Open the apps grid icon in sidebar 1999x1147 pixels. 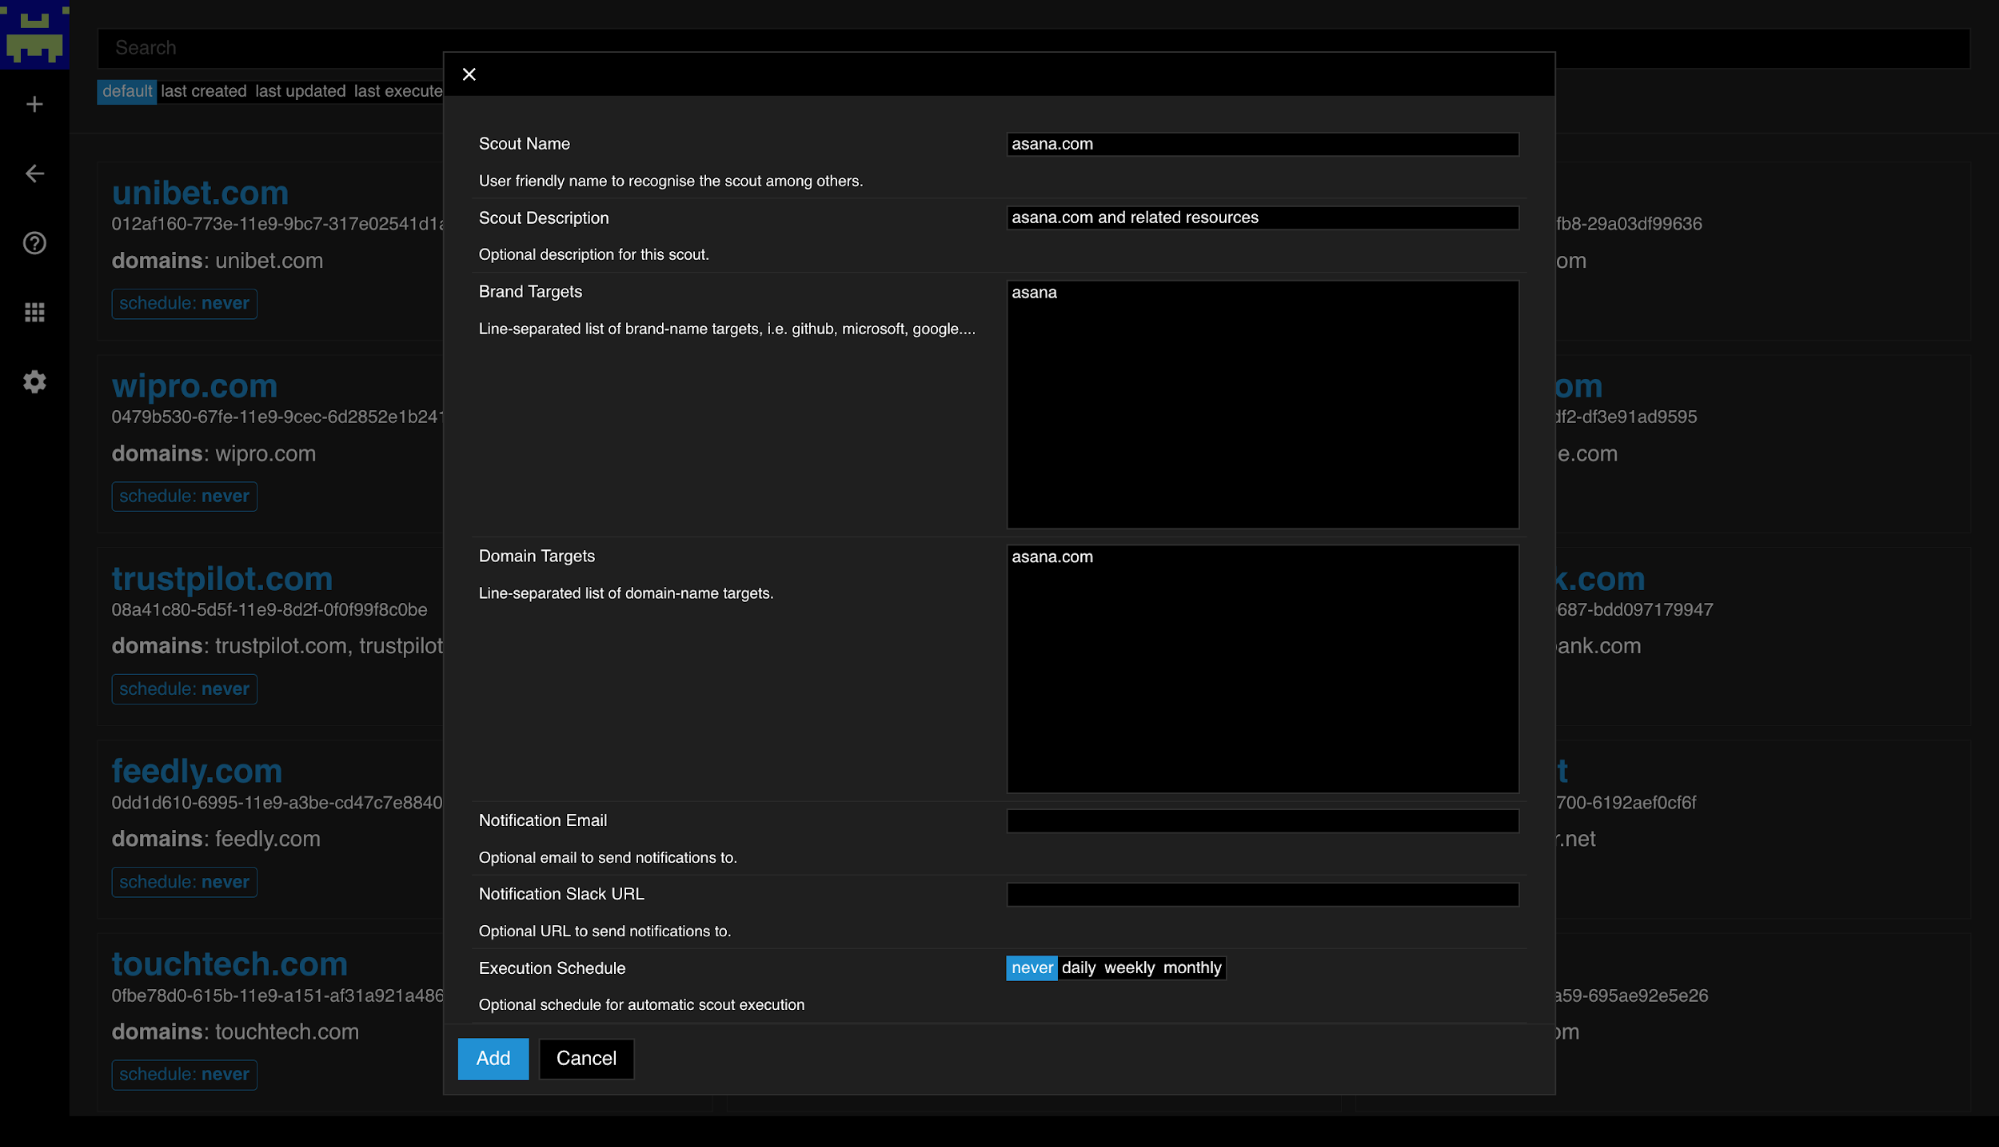pyautogui.click(x=34, y=312)
